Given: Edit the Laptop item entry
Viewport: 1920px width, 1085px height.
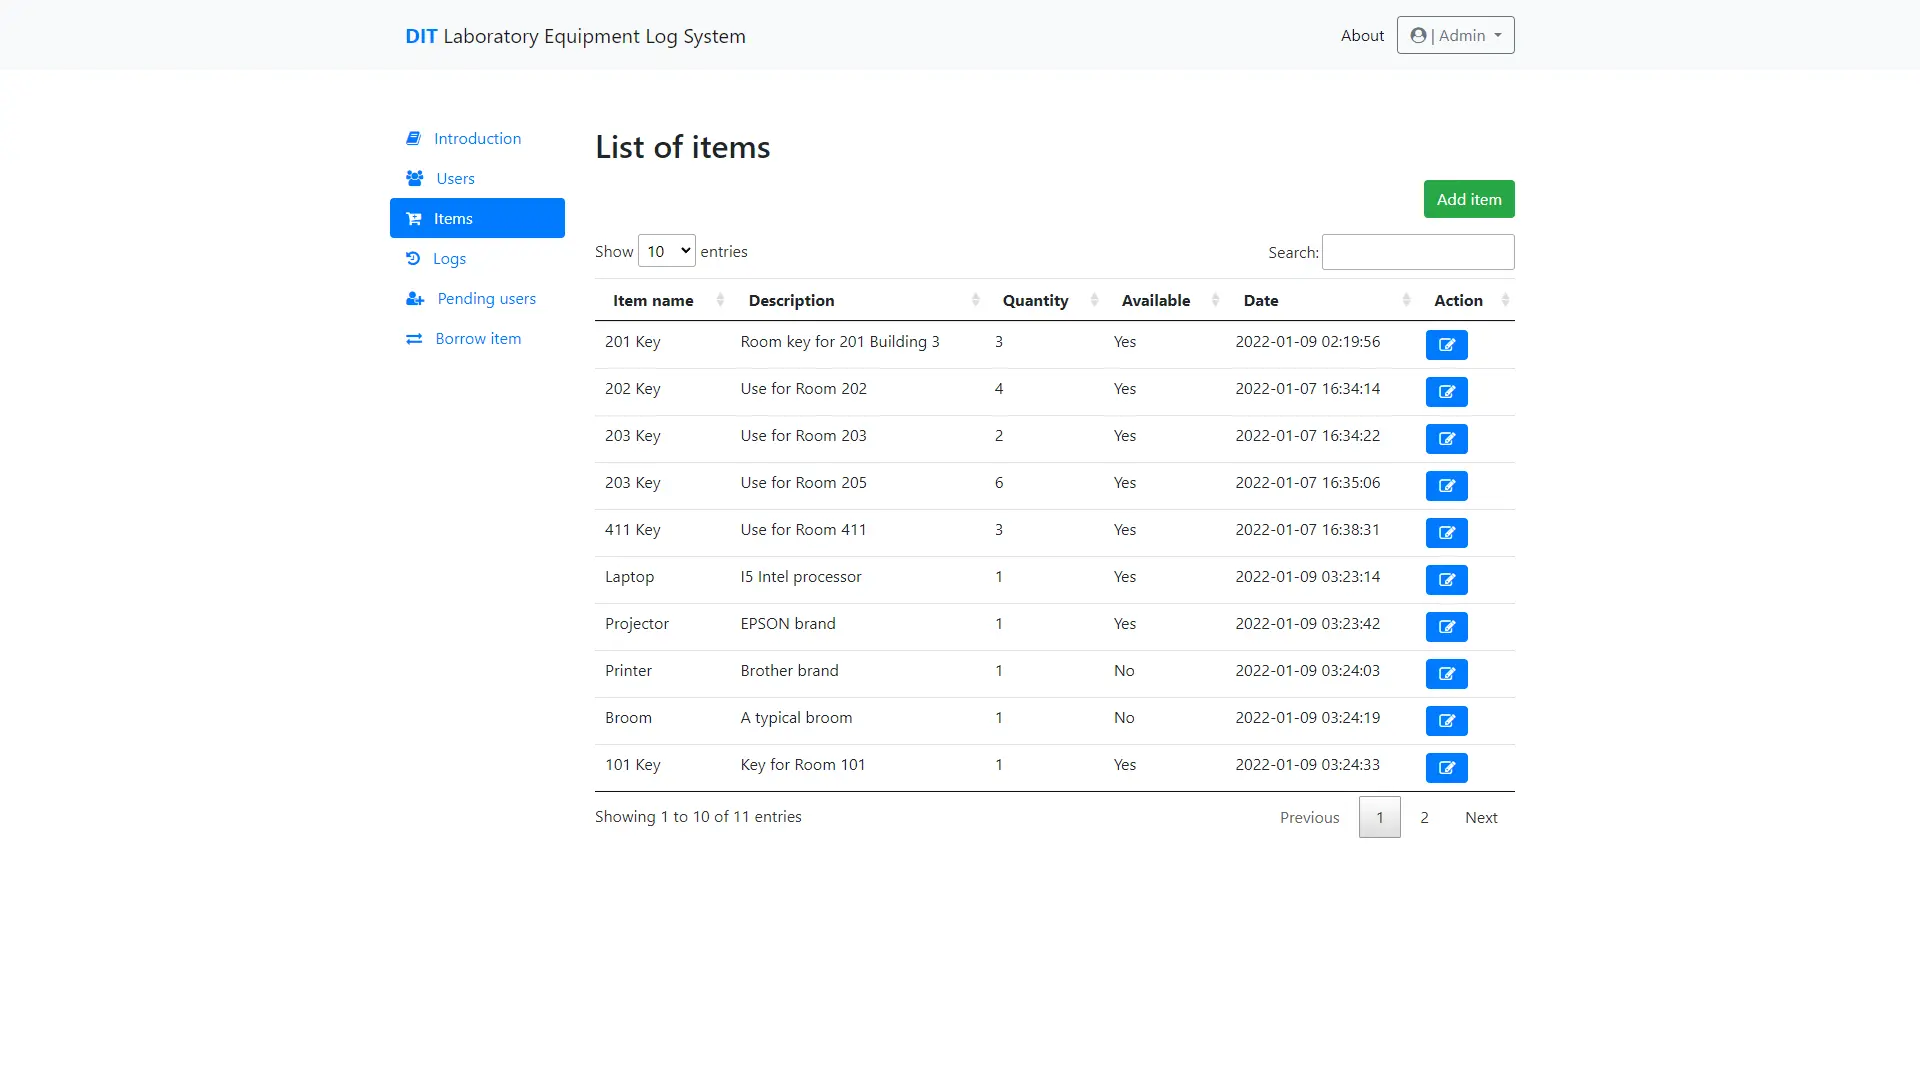Looking at the screenshot, I should (x=1446, y=580).
